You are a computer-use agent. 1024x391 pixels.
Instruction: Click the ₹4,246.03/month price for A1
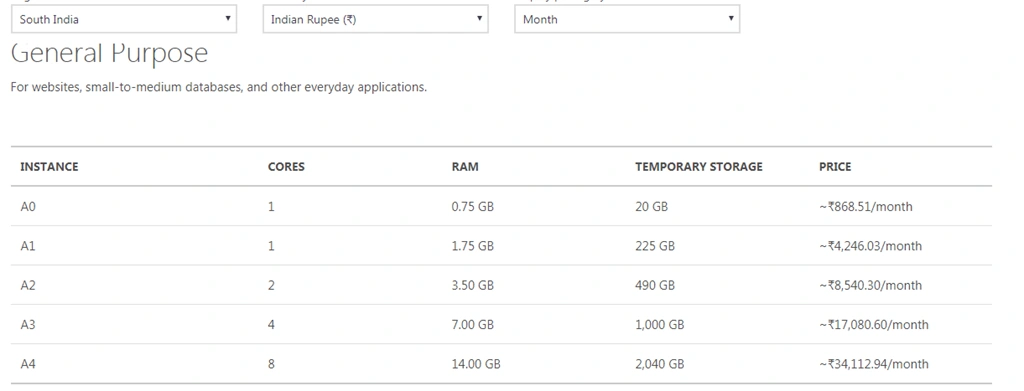tap(871, 246)
